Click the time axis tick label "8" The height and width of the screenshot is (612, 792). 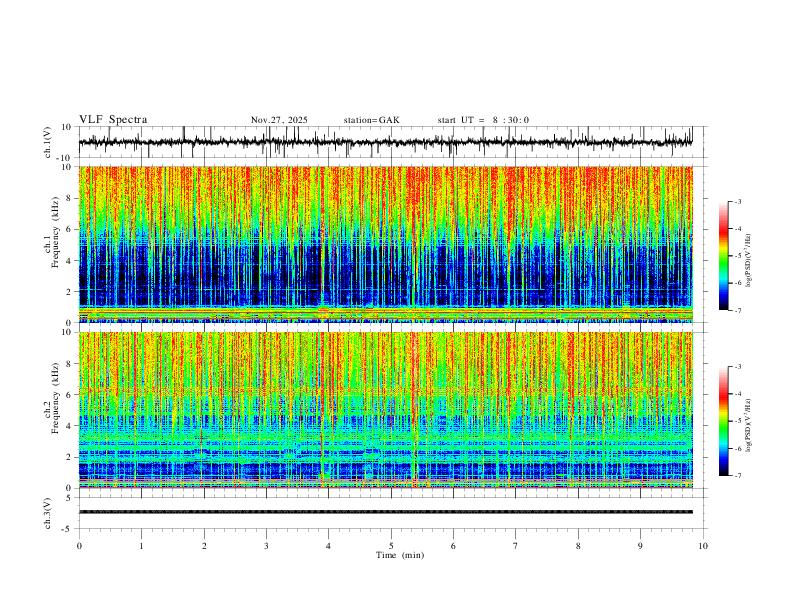[578, 546]
